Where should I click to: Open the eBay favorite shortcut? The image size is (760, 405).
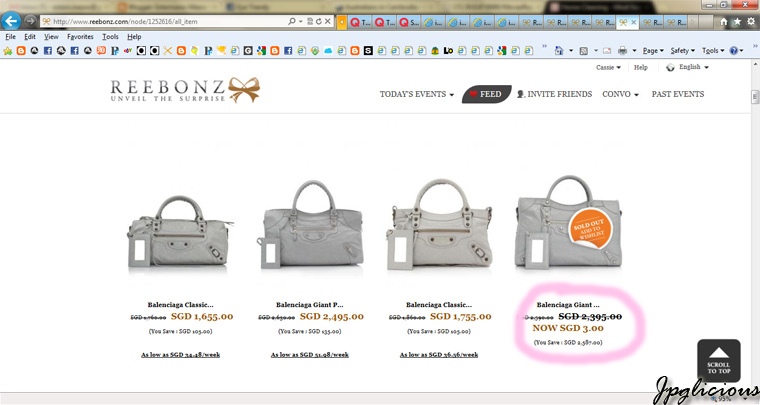(127, 51)
